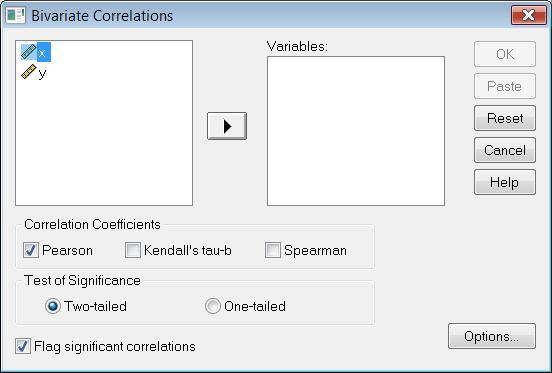
Task: Open Help for this dialog
Action: [505, 182]
